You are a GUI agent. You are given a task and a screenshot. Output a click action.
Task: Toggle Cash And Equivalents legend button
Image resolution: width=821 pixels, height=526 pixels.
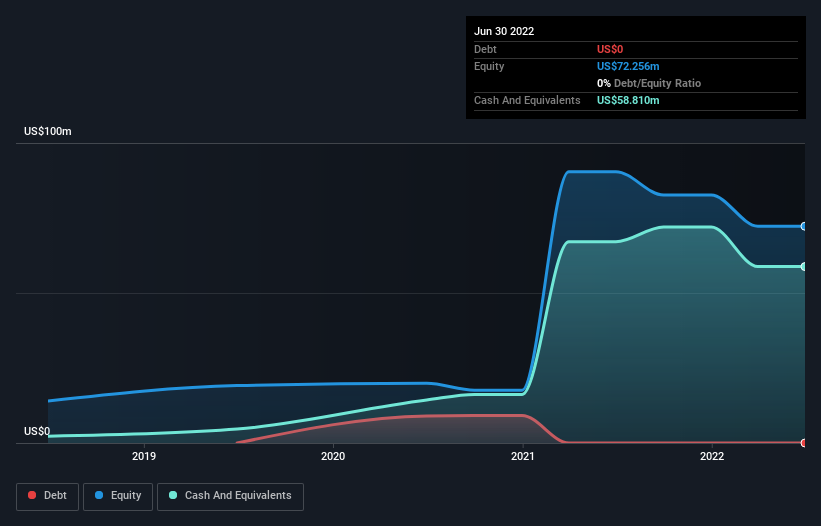click(x=230, y=496)
